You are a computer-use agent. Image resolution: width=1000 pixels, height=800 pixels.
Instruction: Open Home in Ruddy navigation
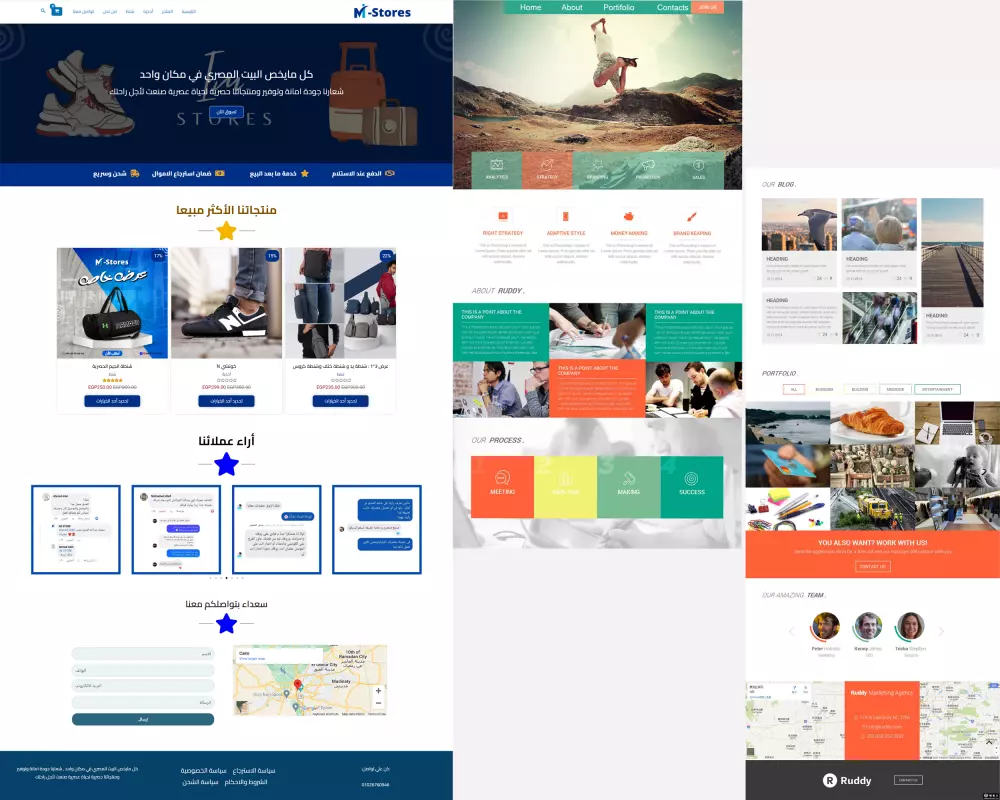(x=531, y=7)
